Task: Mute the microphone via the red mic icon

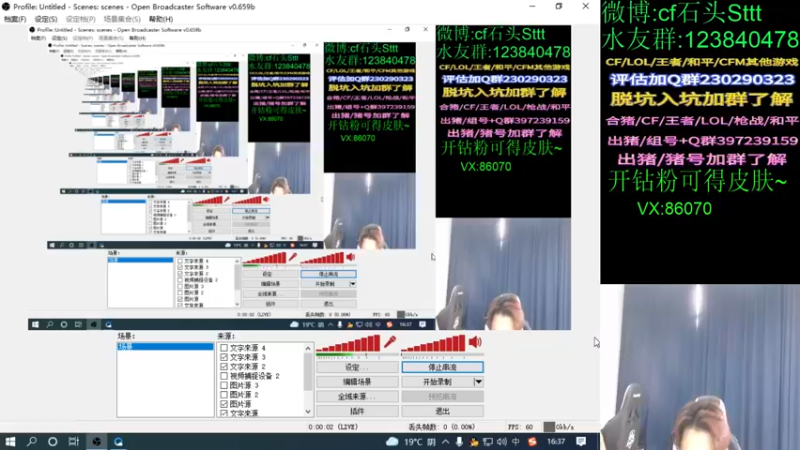Action: pos(390,342)
